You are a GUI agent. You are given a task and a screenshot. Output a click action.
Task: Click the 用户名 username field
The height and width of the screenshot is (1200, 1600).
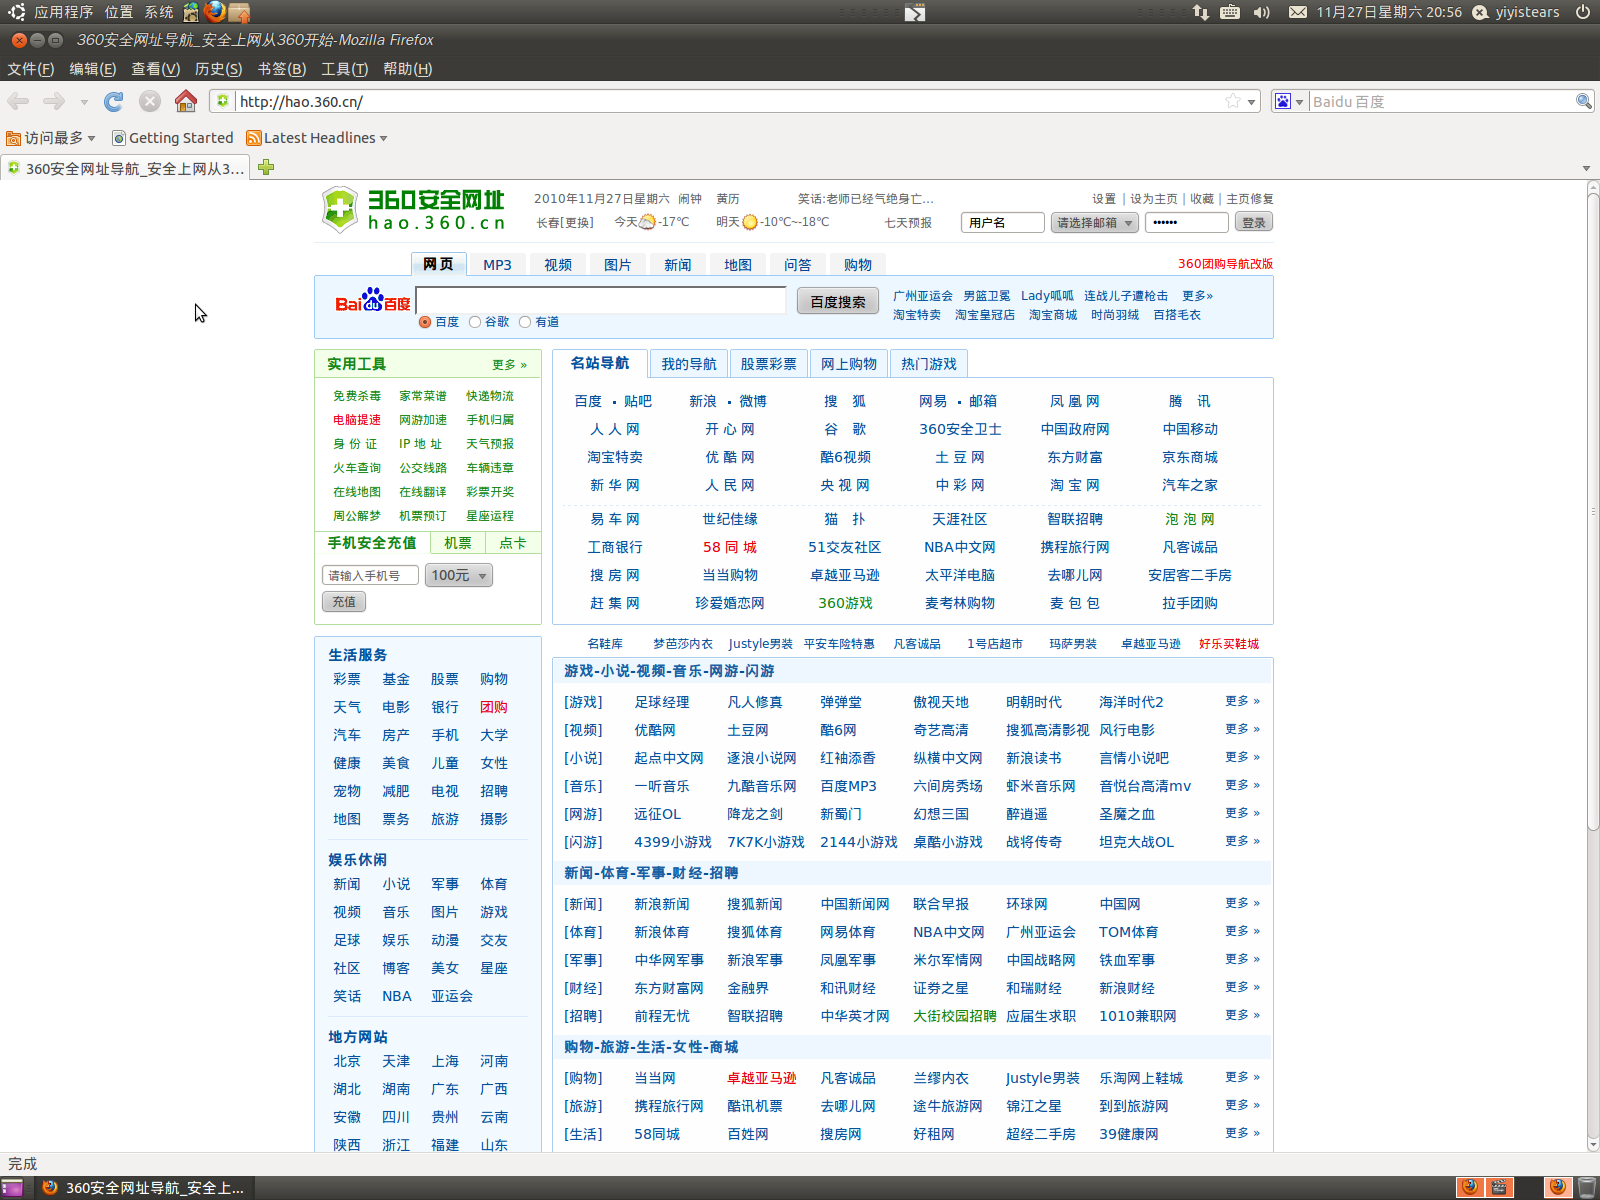(1003, 223)
